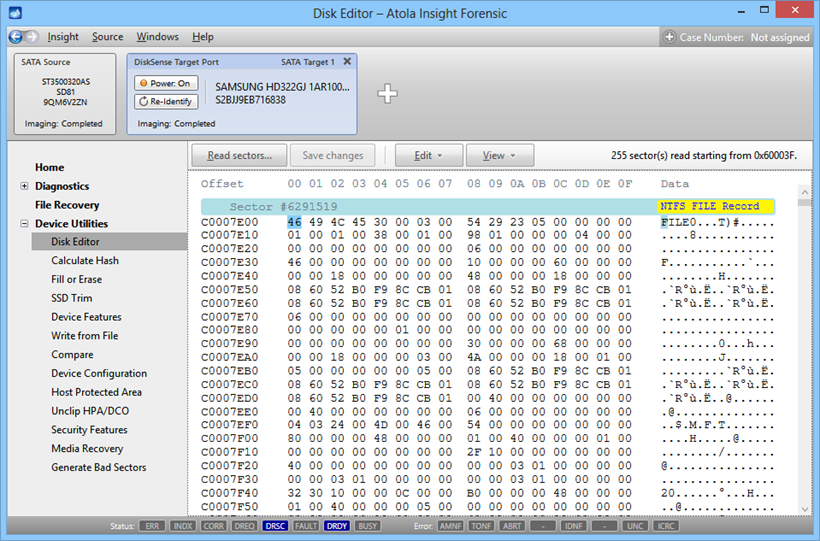Screen dimensions: 820x541
Task: Click the highlighted F in FILE0 data column
Action: (664, 222)
